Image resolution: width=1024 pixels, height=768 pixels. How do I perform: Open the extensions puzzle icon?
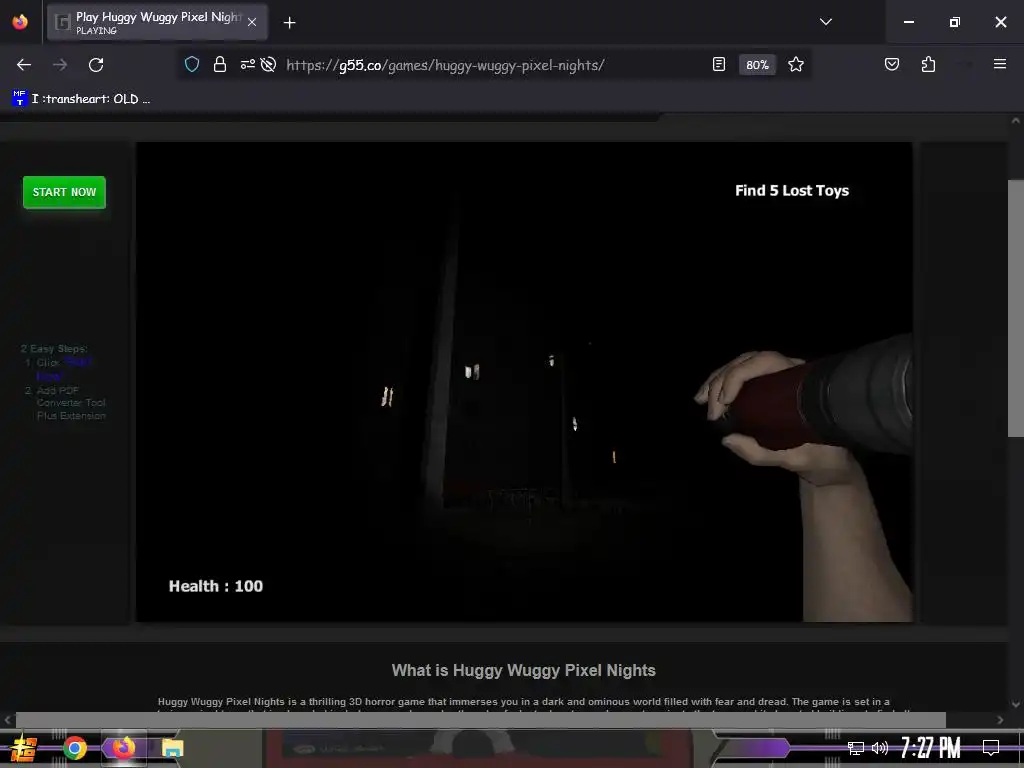click(x=928, y=64)
